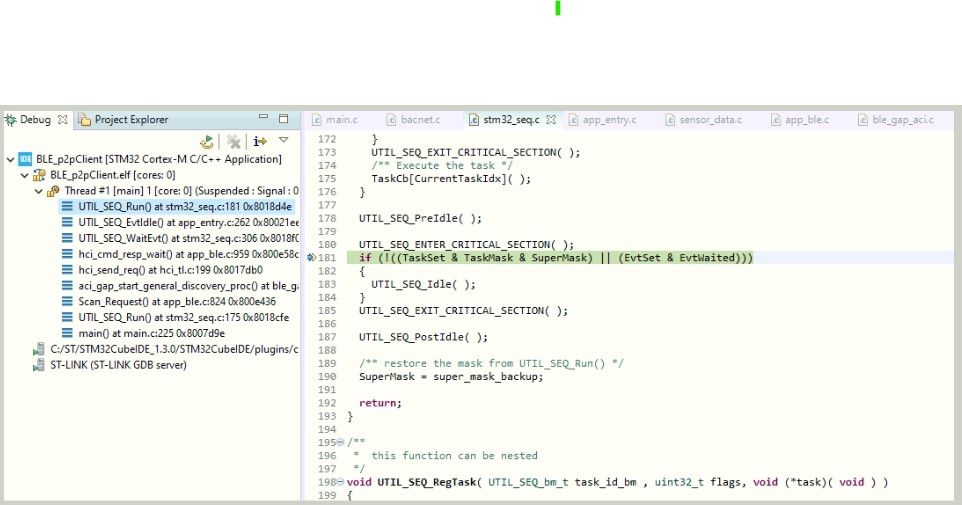The width and height of the screenshot is (962, 505).
Task: Click SuperMask = super_mask_backup; line
Action: tap(451, 377)
